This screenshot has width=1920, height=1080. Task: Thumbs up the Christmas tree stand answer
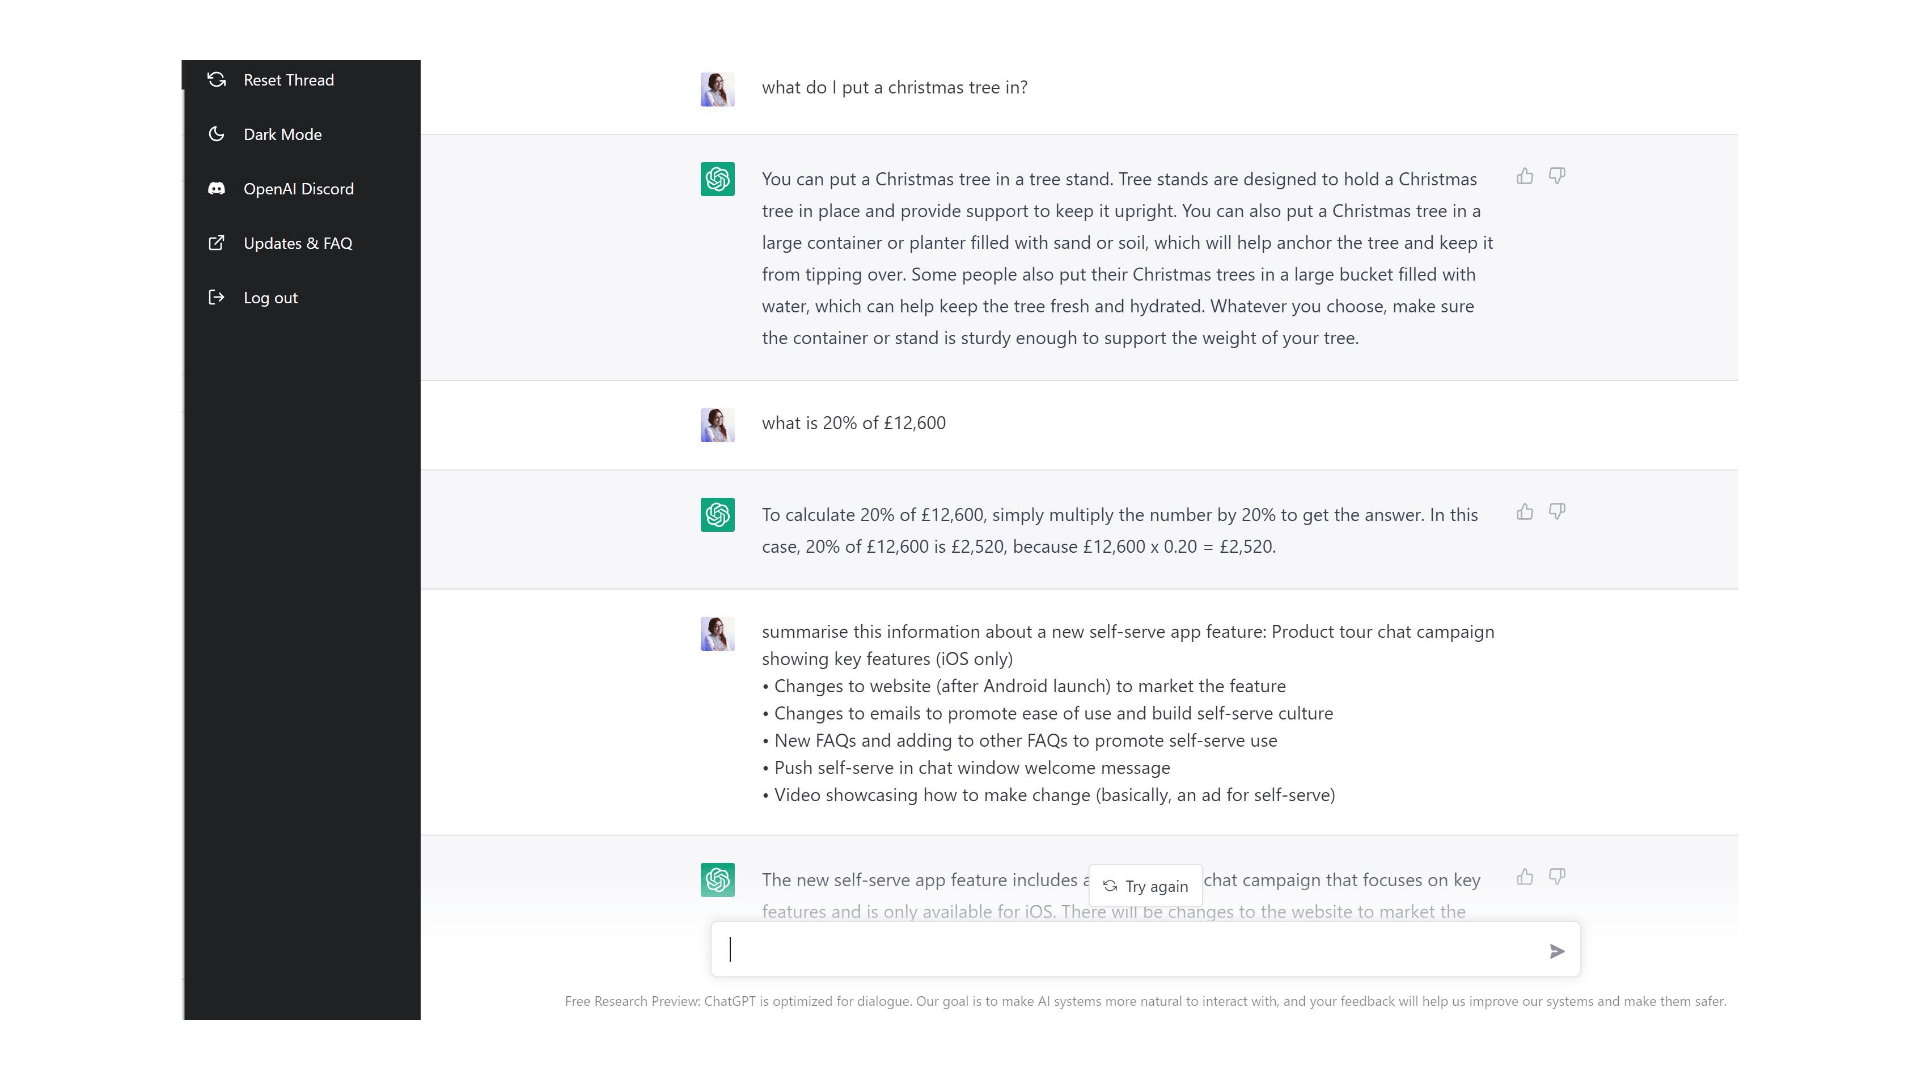pyautogui.click(x=1525, y=176)
